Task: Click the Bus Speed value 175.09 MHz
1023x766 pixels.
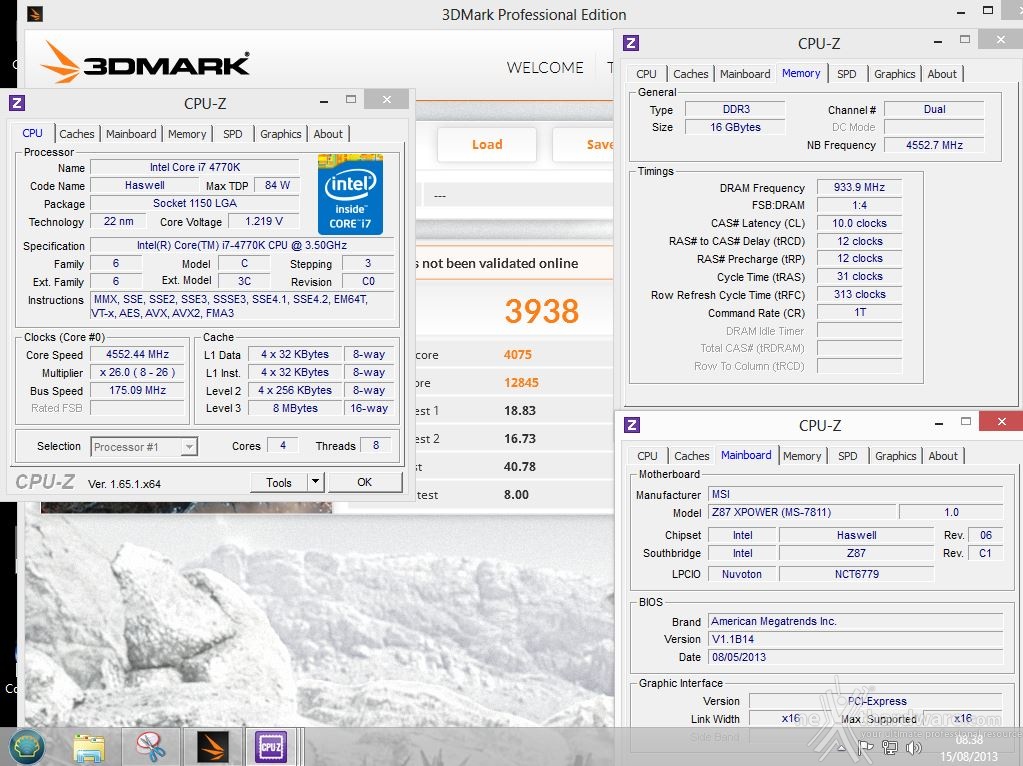Action: point(138,390)
